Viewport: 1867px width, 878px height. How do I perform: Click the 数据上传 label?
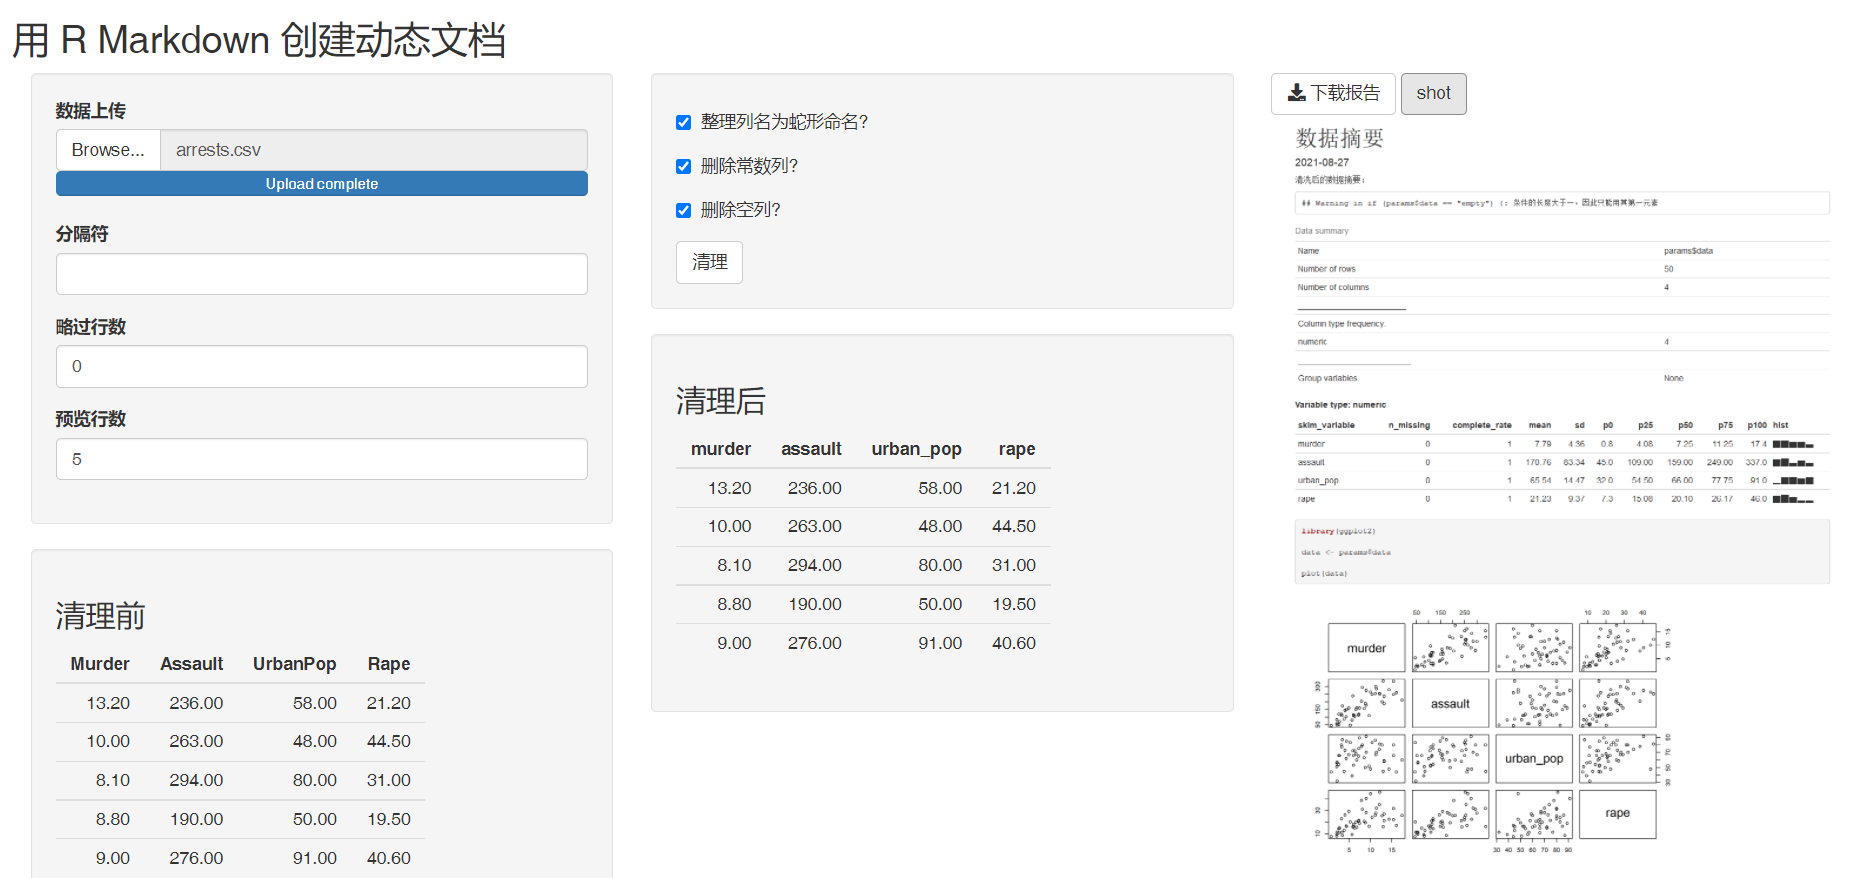pyautogui.click(x=91, y=111)
